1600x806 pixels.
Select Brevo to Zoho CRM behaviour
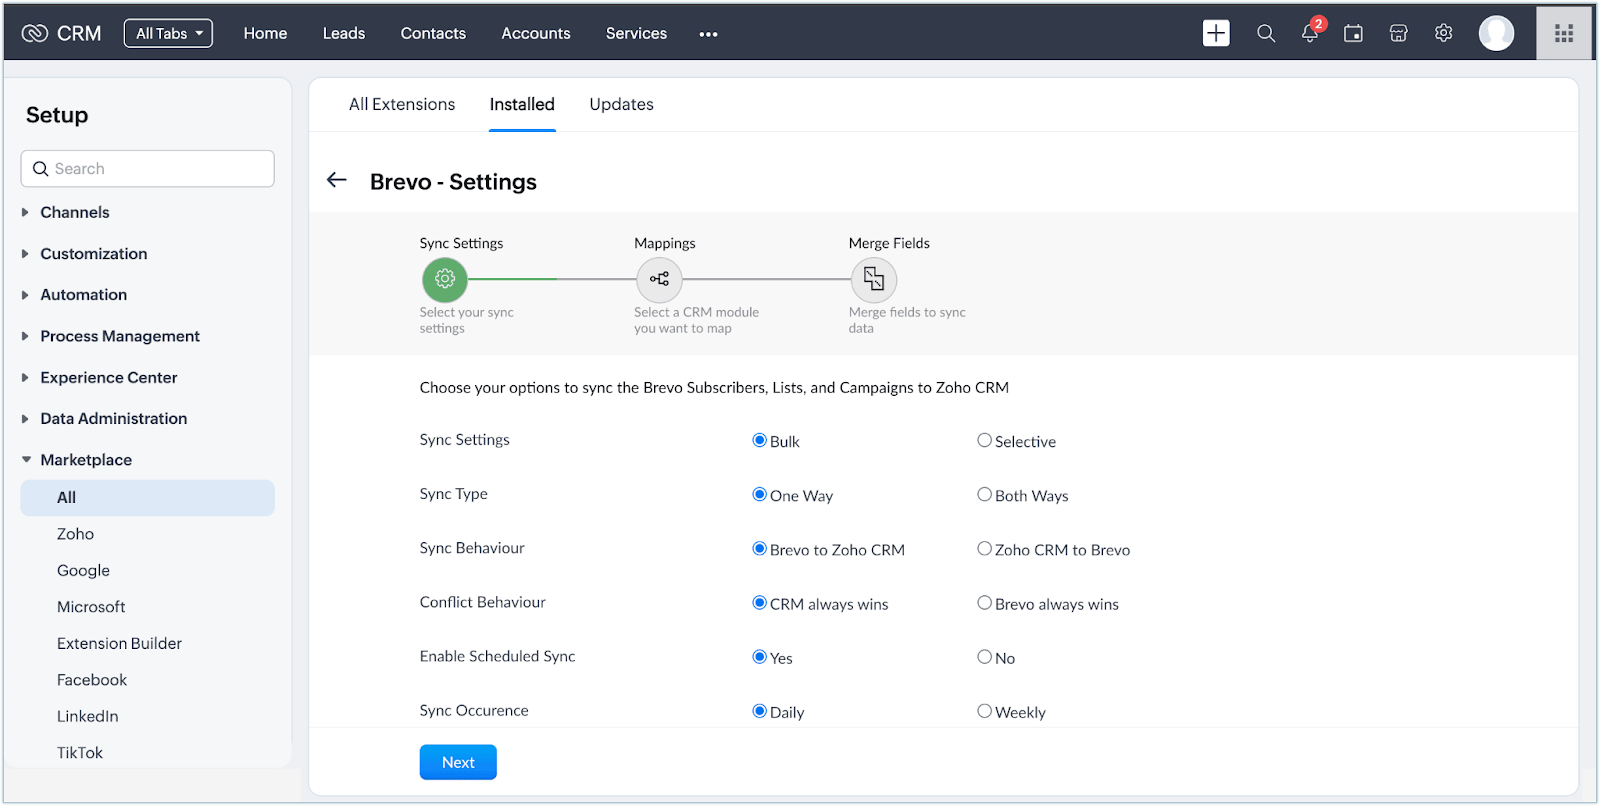(x=759, y=548)
